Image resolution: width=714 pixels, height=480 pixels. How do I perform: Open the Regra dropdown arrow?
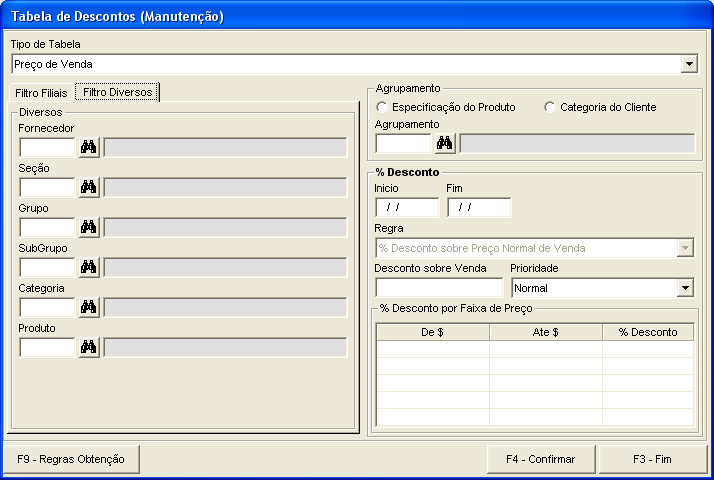[x=685, y=248]
